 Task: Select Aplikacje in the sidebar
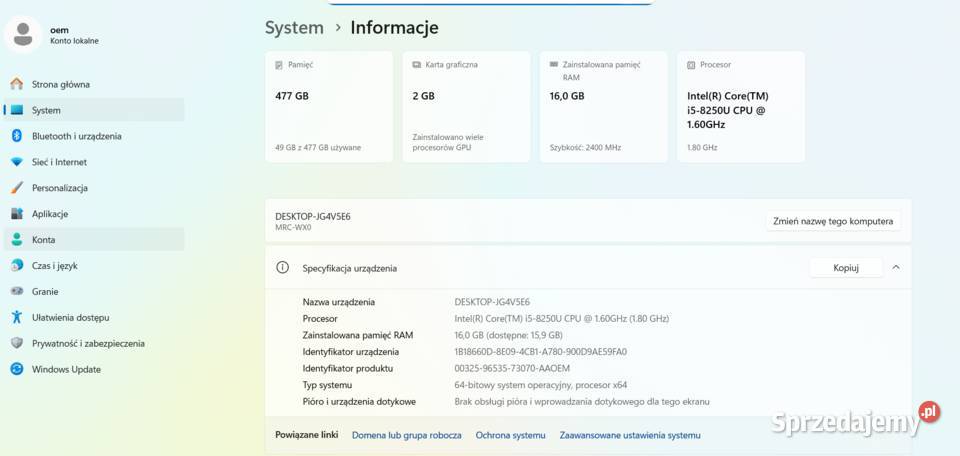point(50,214)
